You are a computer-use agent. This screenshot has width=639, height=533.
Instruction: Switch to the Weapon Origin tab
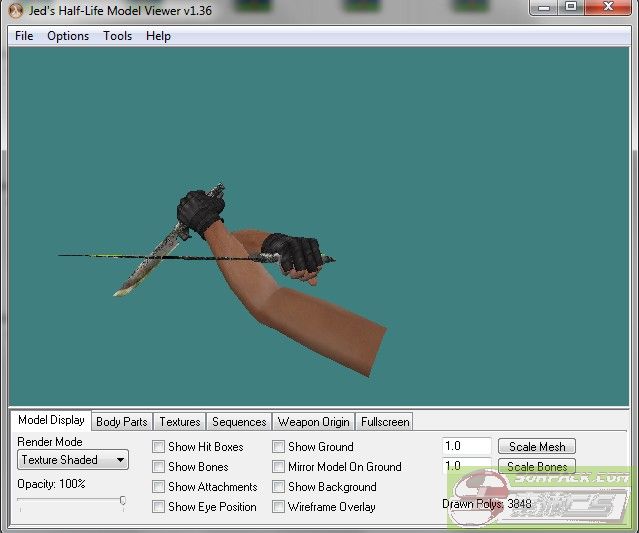point(313,422)
